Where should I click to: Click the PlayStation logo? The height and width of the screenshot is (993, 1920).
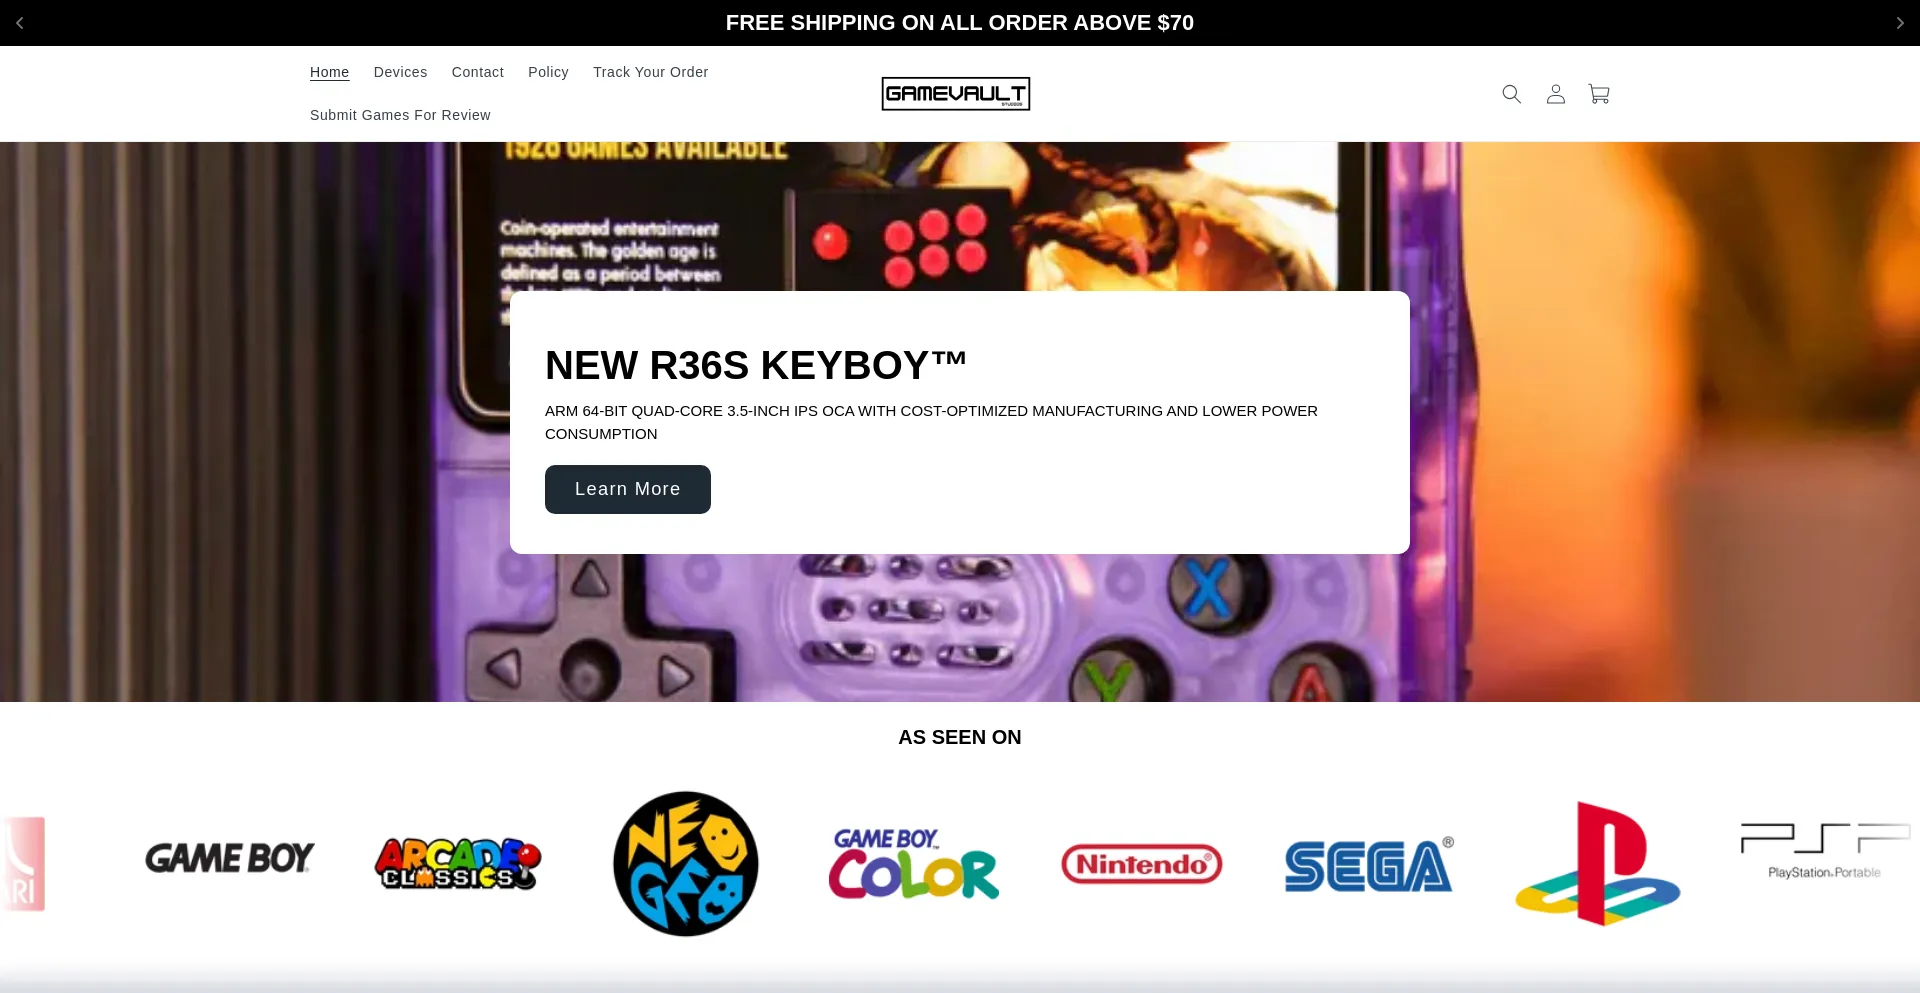click(x=1598, y=864)
